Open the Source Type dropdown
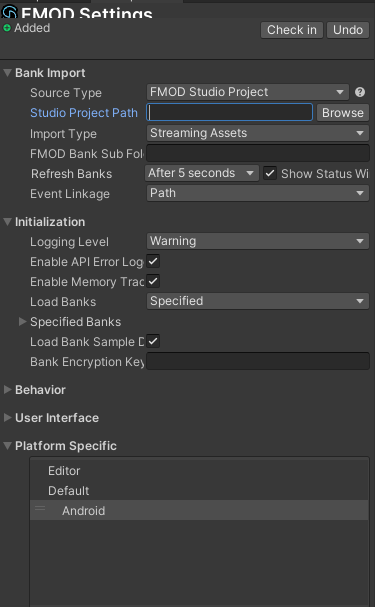The width and height of the screenshot is (375, 607). coord(248,92)
